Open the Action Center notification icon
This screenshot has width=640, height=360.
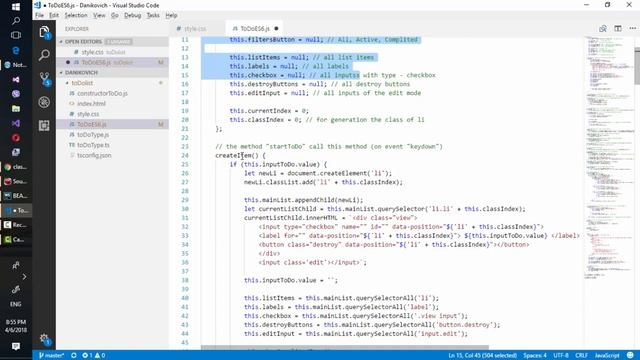(16, 346)
